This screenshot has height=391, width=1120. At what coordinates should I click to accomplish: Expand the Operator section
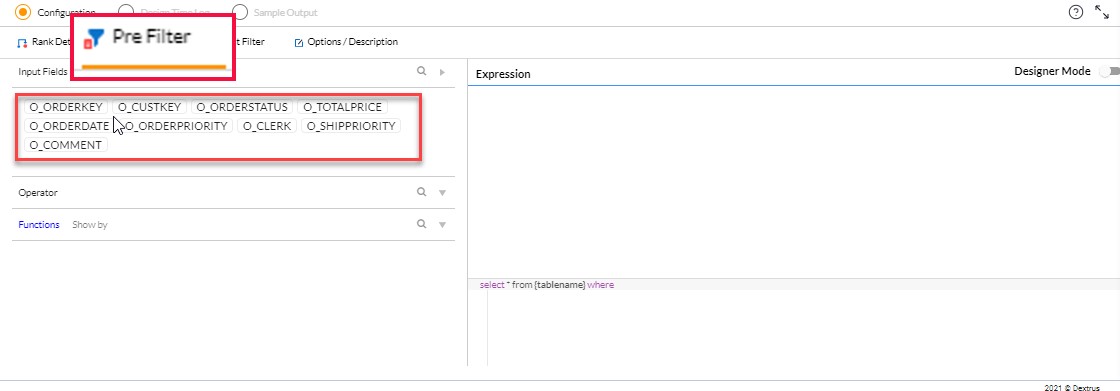tap(442, 193)
